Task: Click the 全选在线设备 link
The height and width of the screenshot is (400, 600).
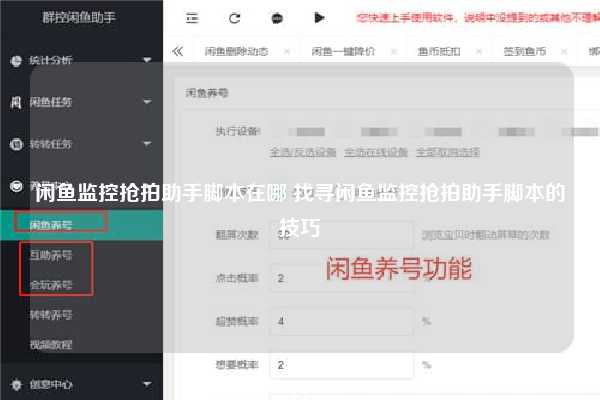Action: (x=376, y=152)
